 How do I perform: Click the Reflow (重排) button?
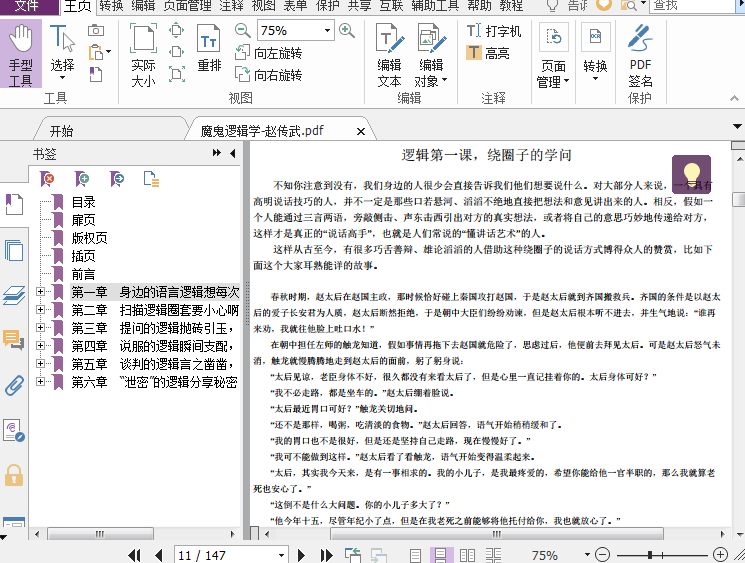[x=209, y=48]
